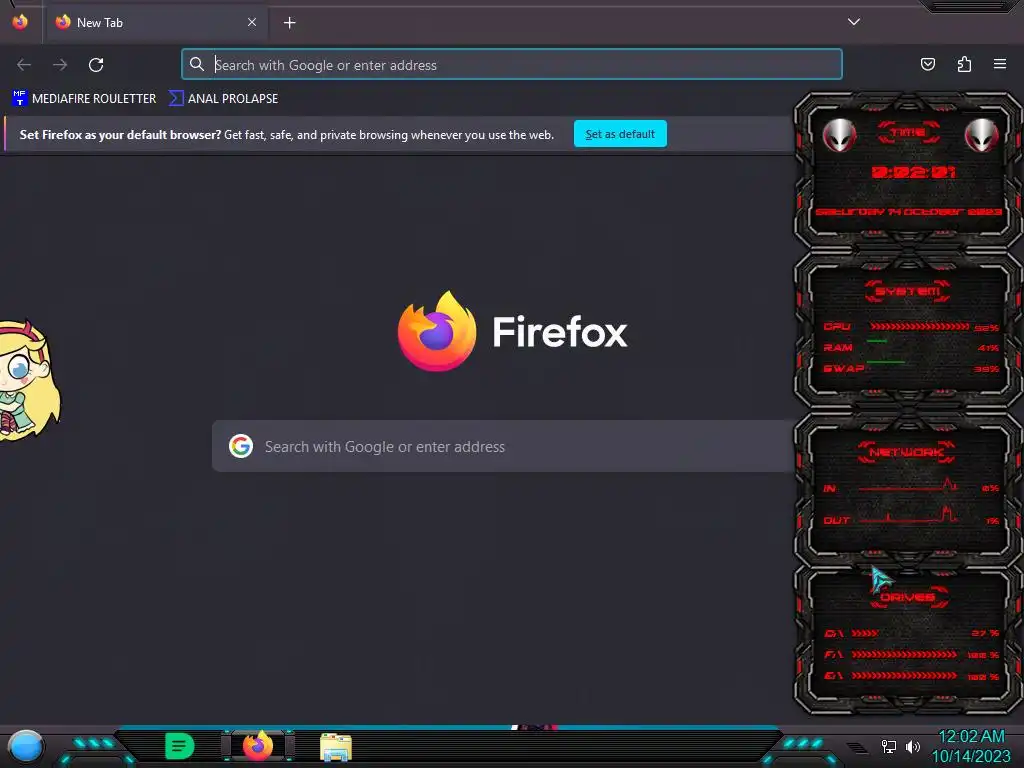Screen dimensions: 1024x768
Task: Click the G:\ drive usage bar
Action: click(904, 676)
